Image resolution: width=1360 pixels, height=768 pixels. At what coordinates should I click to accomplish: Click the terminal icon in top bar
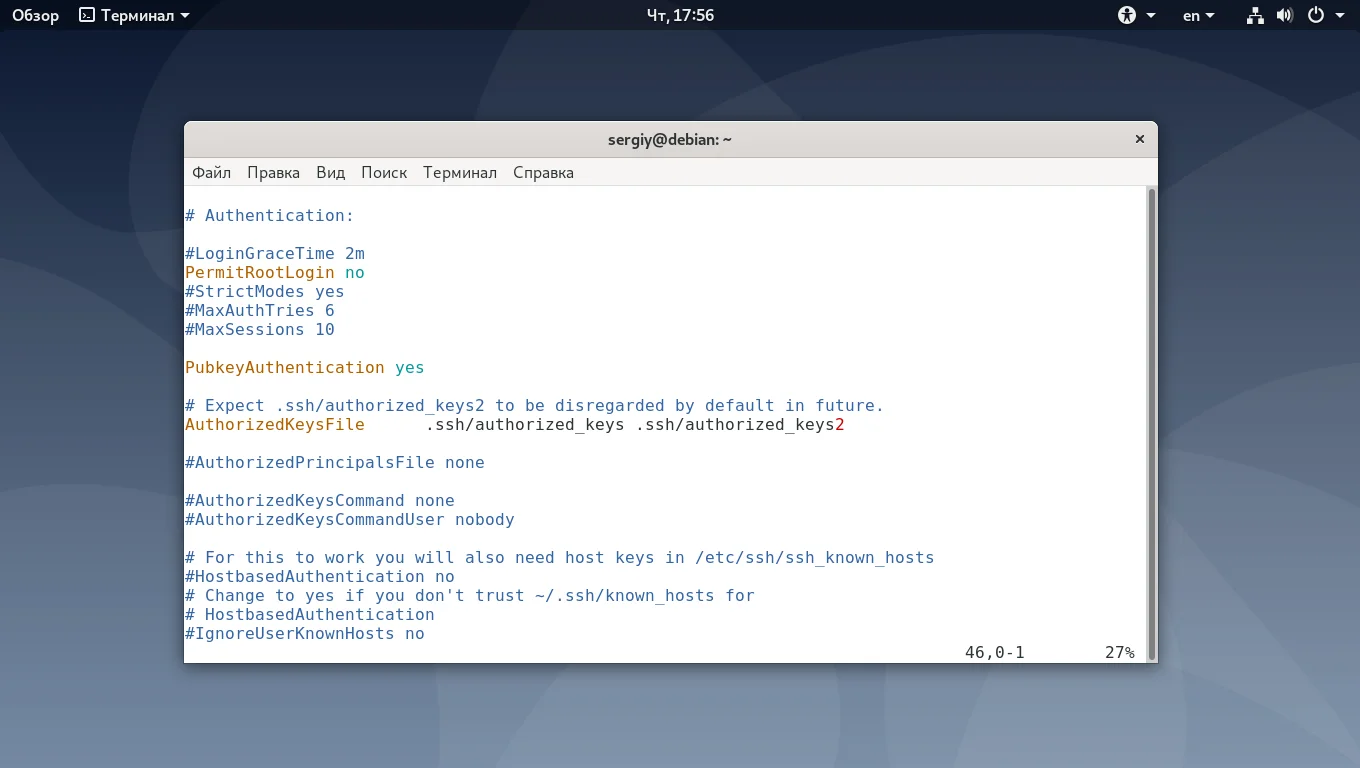(x=87, y=15)
